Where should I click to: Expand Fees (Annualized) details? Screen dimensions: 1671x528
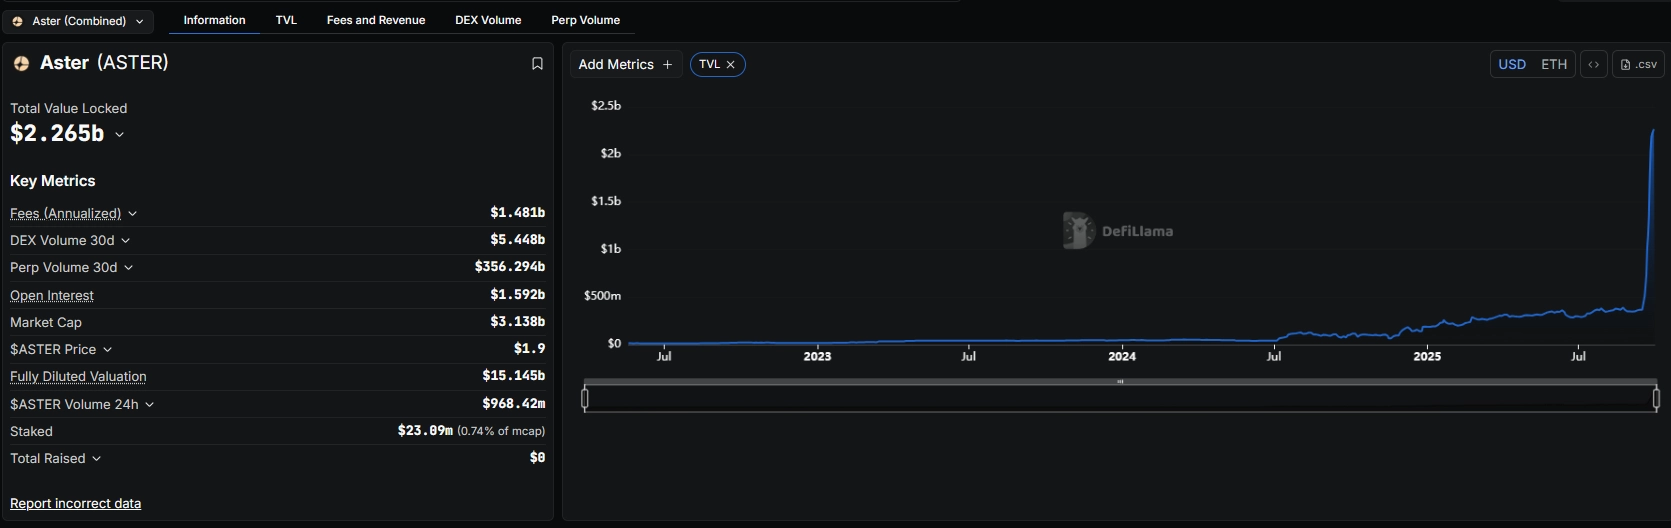tap(132, 213)
